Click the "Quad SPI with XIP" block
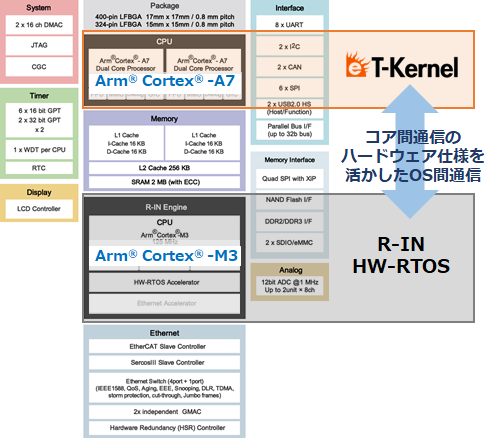 pyautogui.click(x=290, y=179)
